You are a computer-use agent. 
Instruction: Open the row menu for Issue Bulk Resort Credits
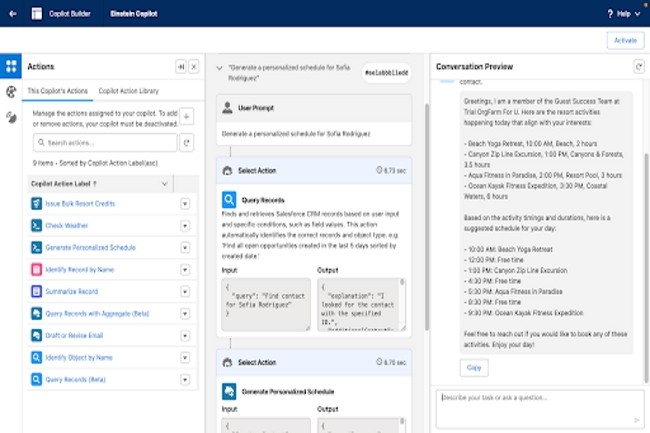[185, 204]
